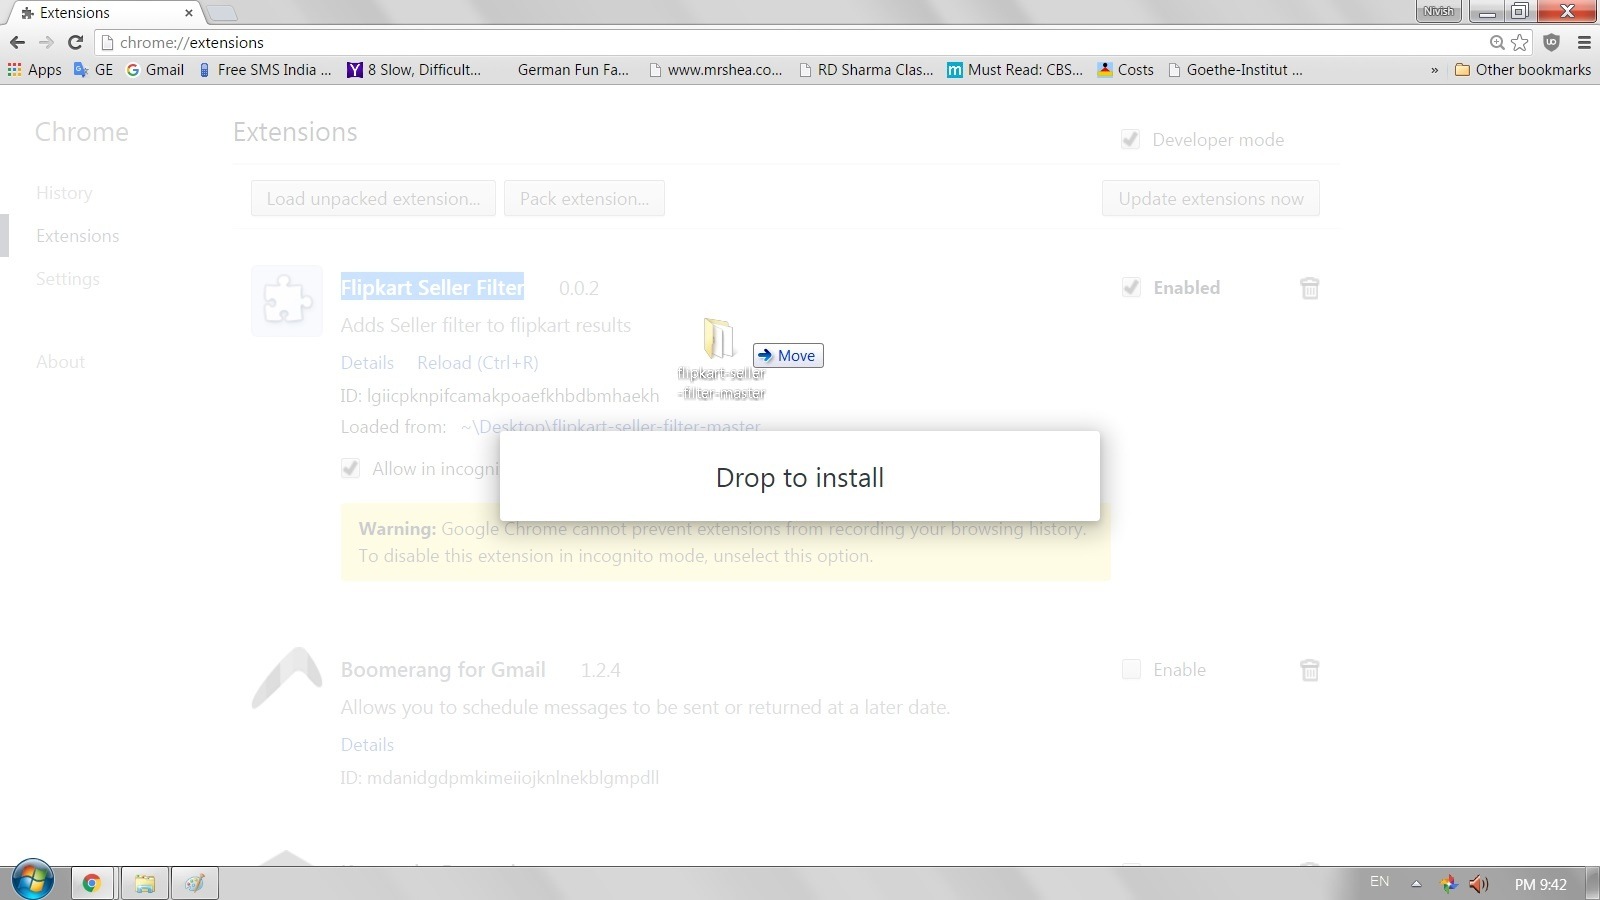Viewport: 1600px width, 900px height.
Task: Click the Boomerang for Gmail title text
Action: point(443,670)
